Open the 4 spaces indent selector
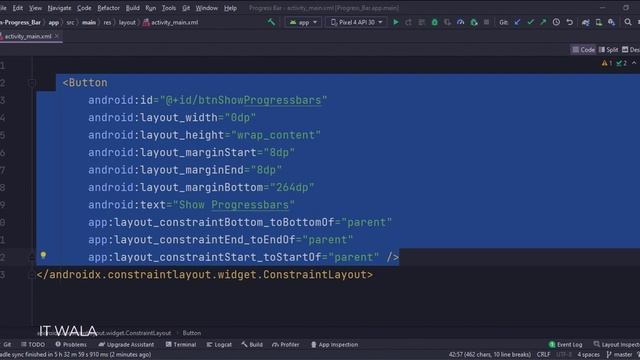The width and height of the screenshot is (640, 360). click(x=588, y=355)
